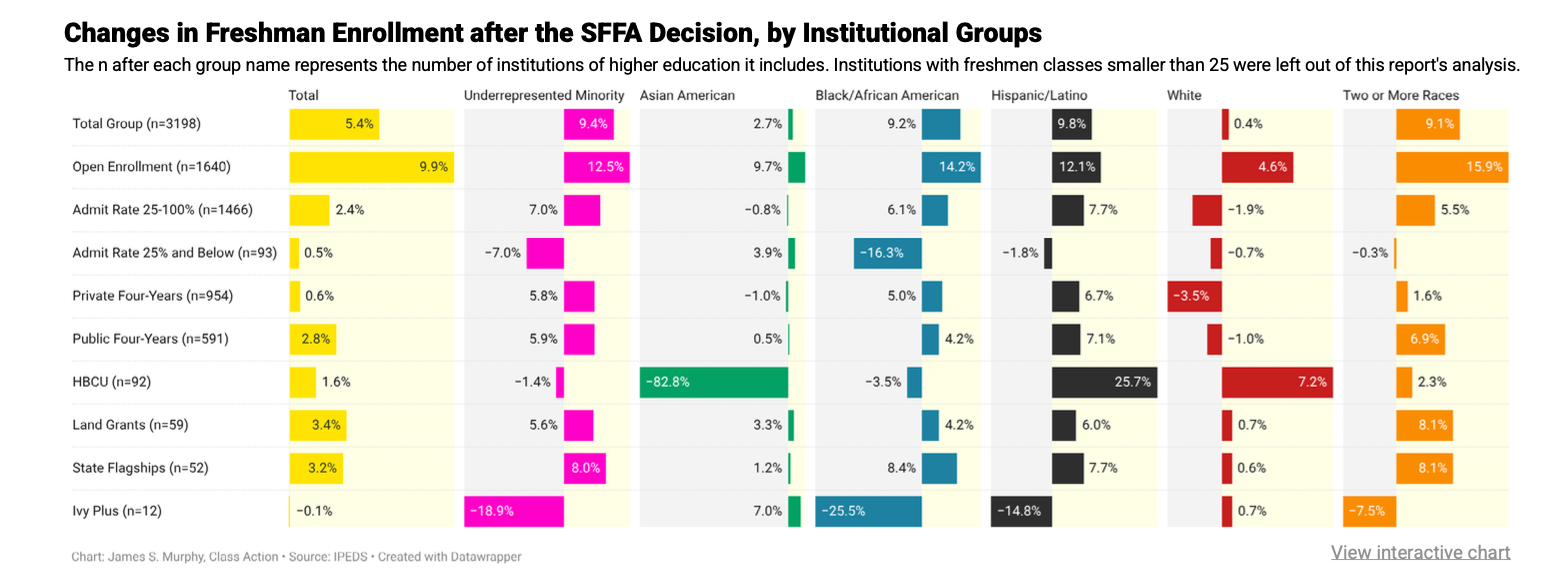Select the red 7.2% HBCU White bar

[1276, 382]
